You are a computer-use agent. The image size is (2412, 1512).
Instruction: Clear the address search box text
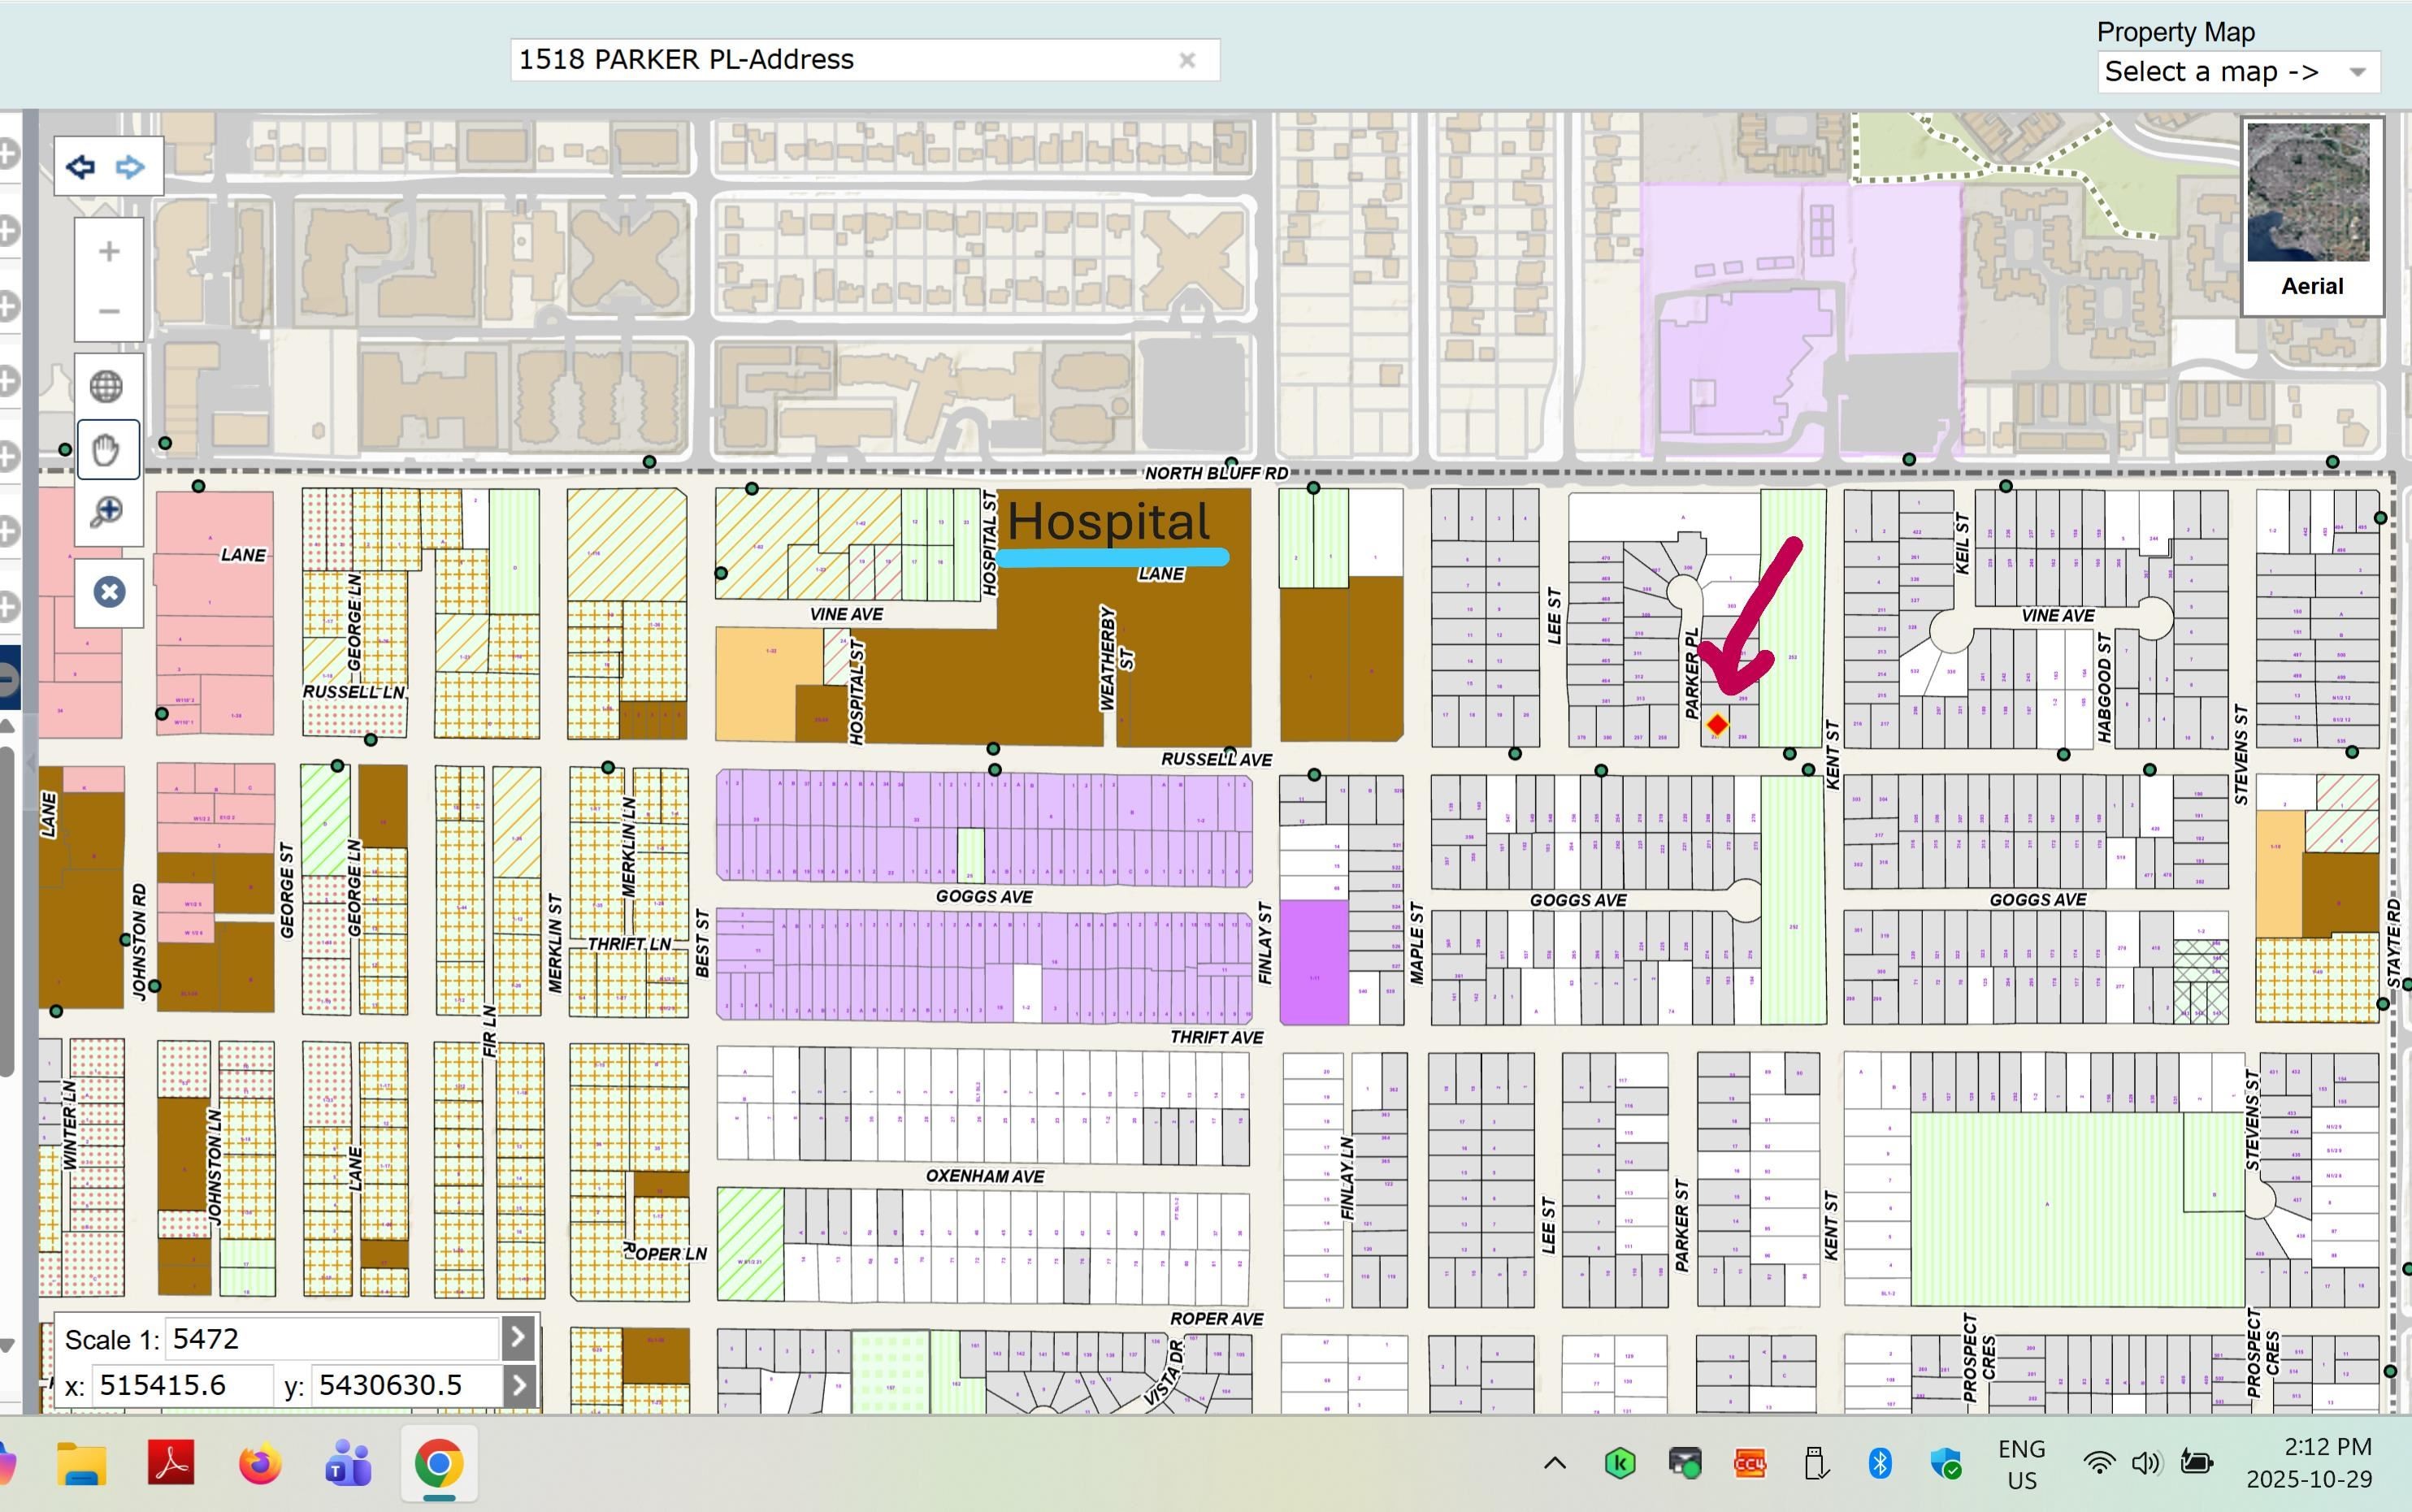click(1187, 60)
